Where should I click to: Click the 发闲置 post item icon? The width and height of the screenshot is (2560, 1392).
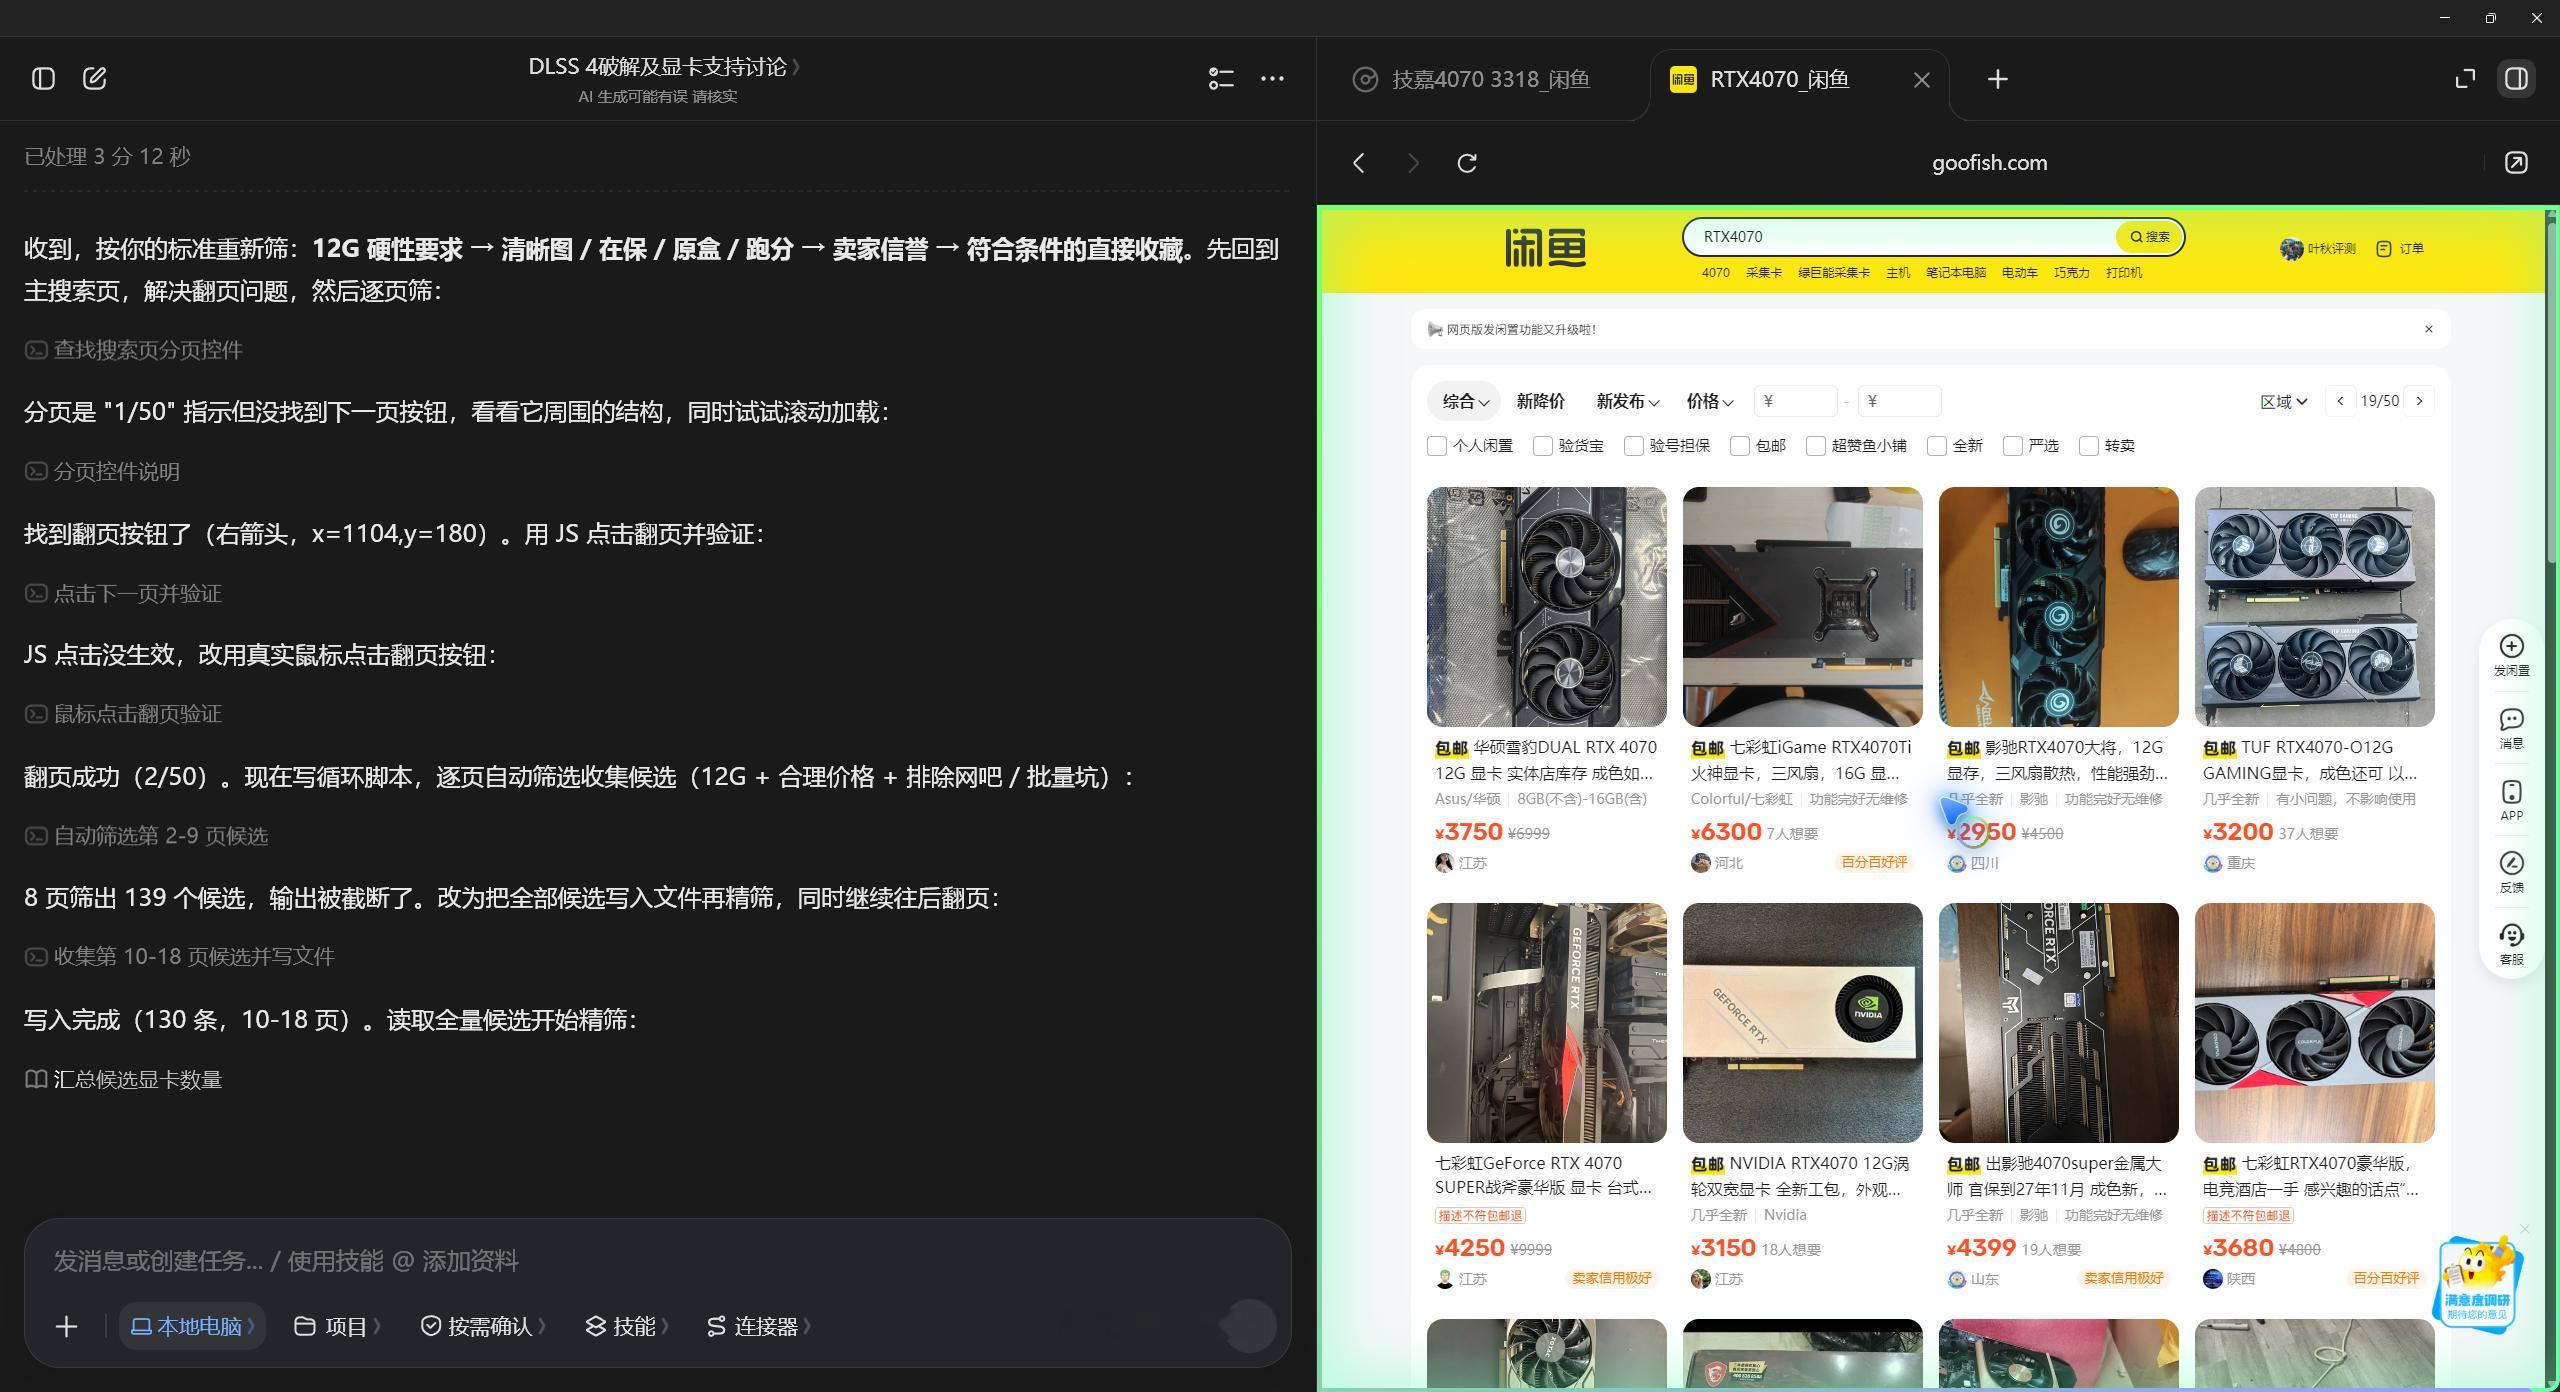tap(2511, 656)
